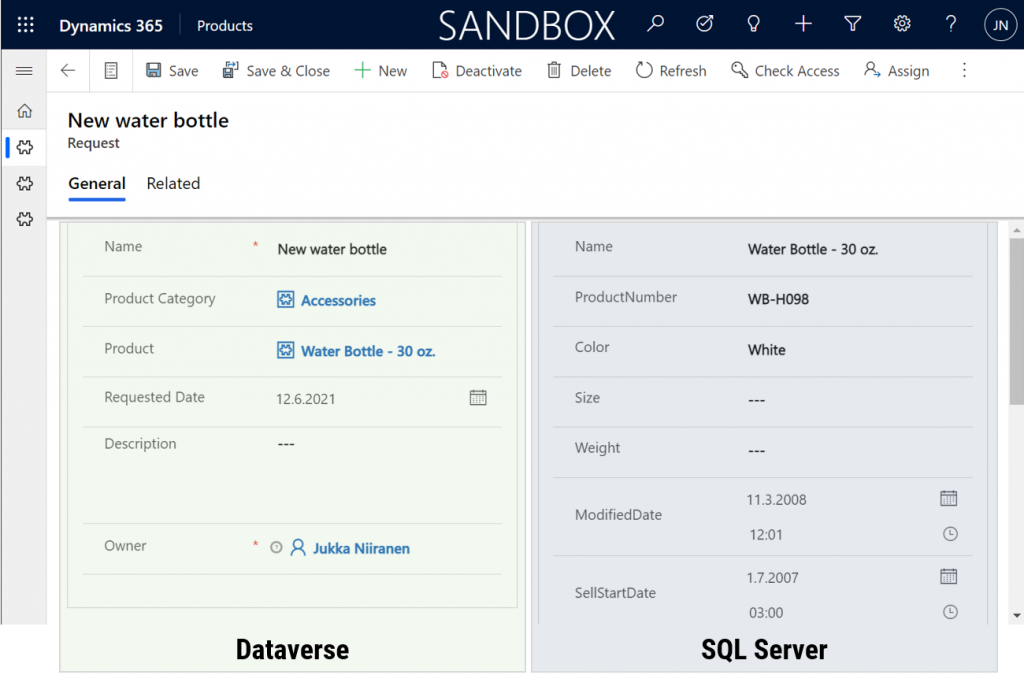Open the calendar picker for SellStartDate

pos(949,576)
